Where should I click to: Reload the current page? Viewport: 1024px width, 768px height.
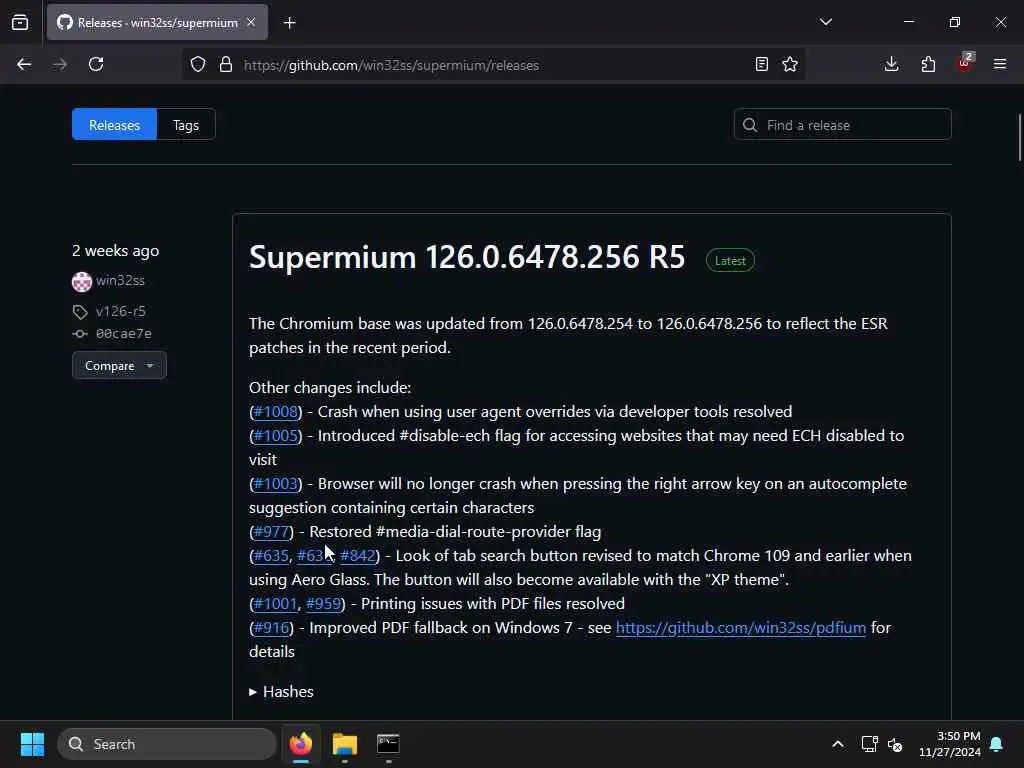96,64
